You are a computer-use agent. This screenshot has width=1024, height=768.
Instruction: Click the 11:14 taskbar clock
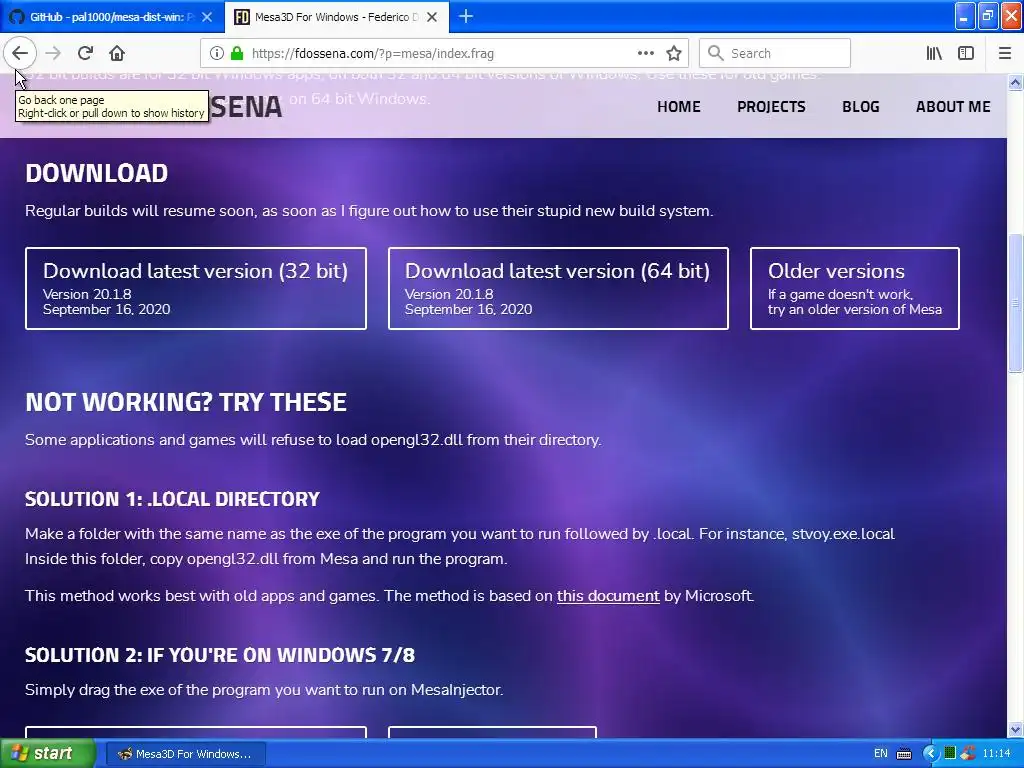(997, 753)
